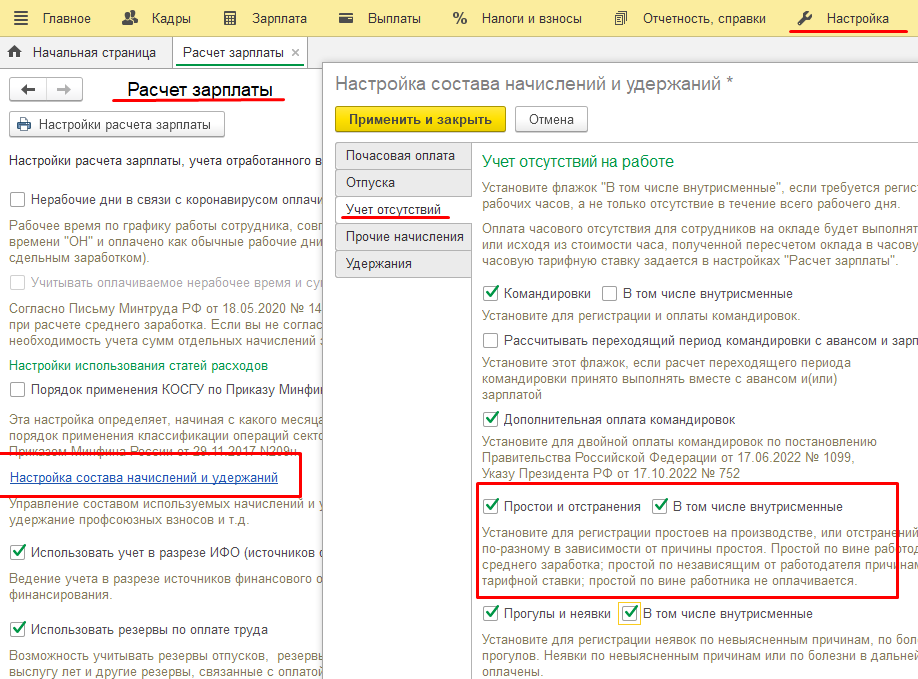The width and height of the screenshot is (918, 679).
Task: Click Настройки использования статей расходов heading
Action: click(139, 366)
